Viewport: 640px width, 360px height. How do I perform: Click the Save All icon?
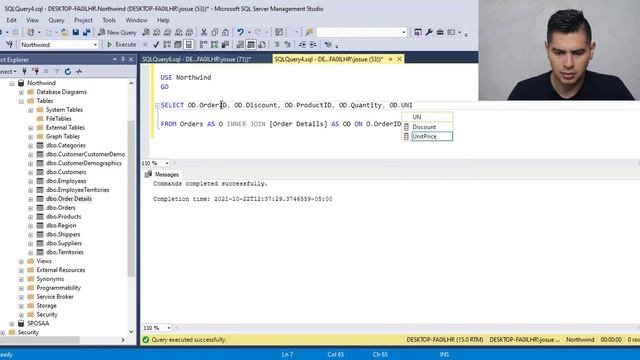[x=87, y=32]
